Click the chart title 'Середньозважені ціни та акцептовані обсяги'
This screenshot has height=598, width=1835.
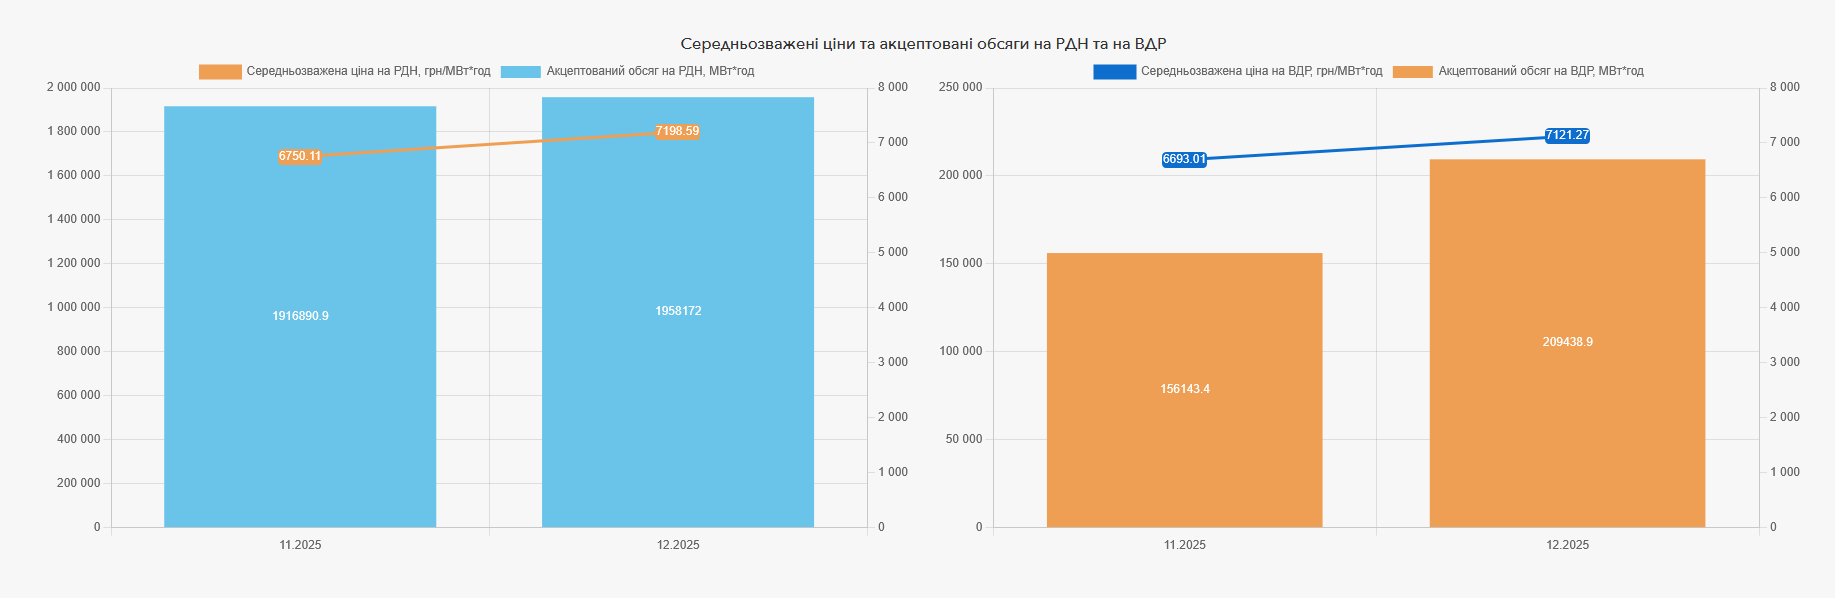coord(923,44)
